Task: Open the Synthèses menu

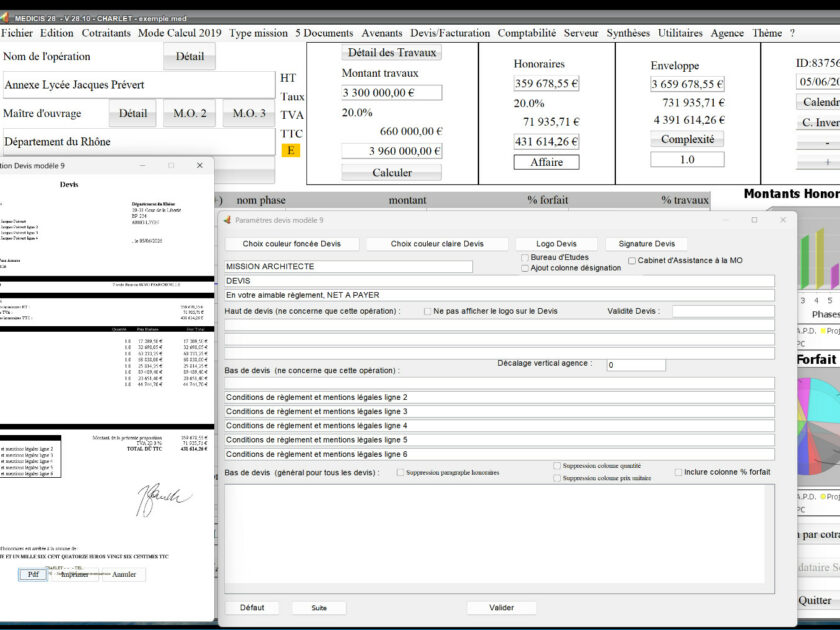Action: [628, 33]
